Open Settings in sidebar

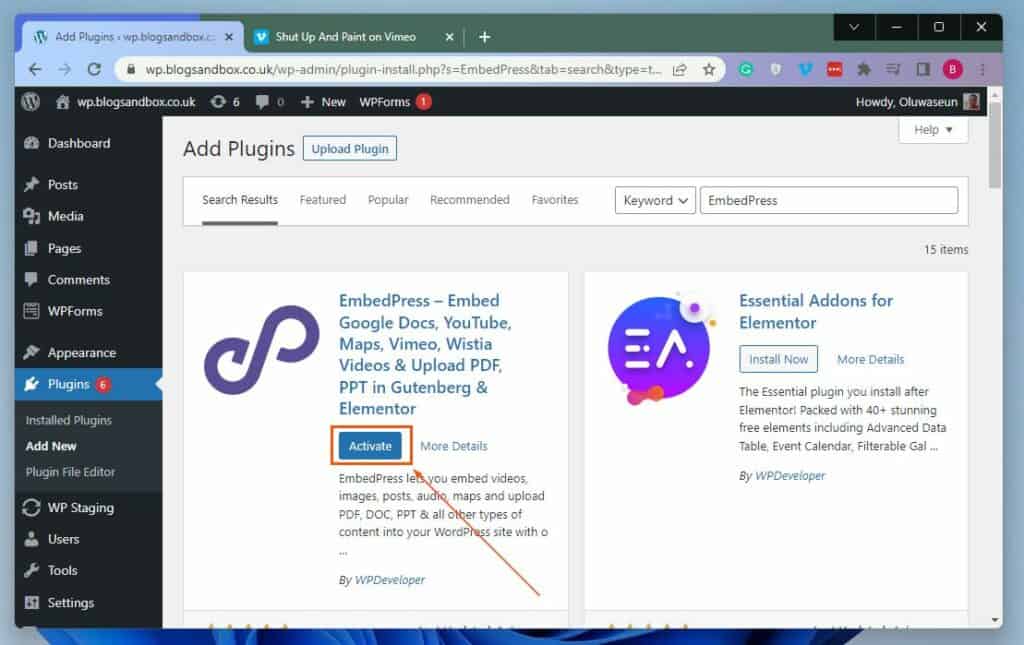point(71,603)
